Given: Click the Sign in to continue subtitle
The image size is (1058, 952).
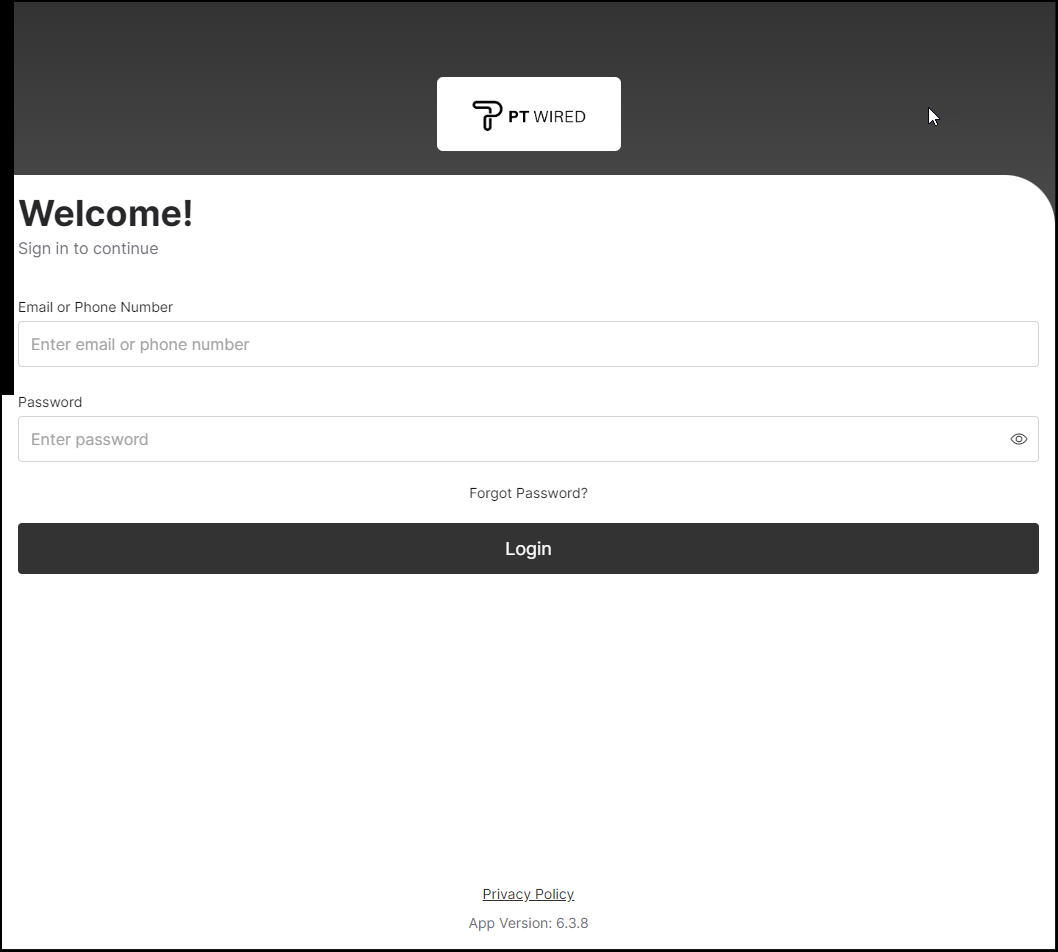Looking at the screenshot, I should (x=88, y=249).
